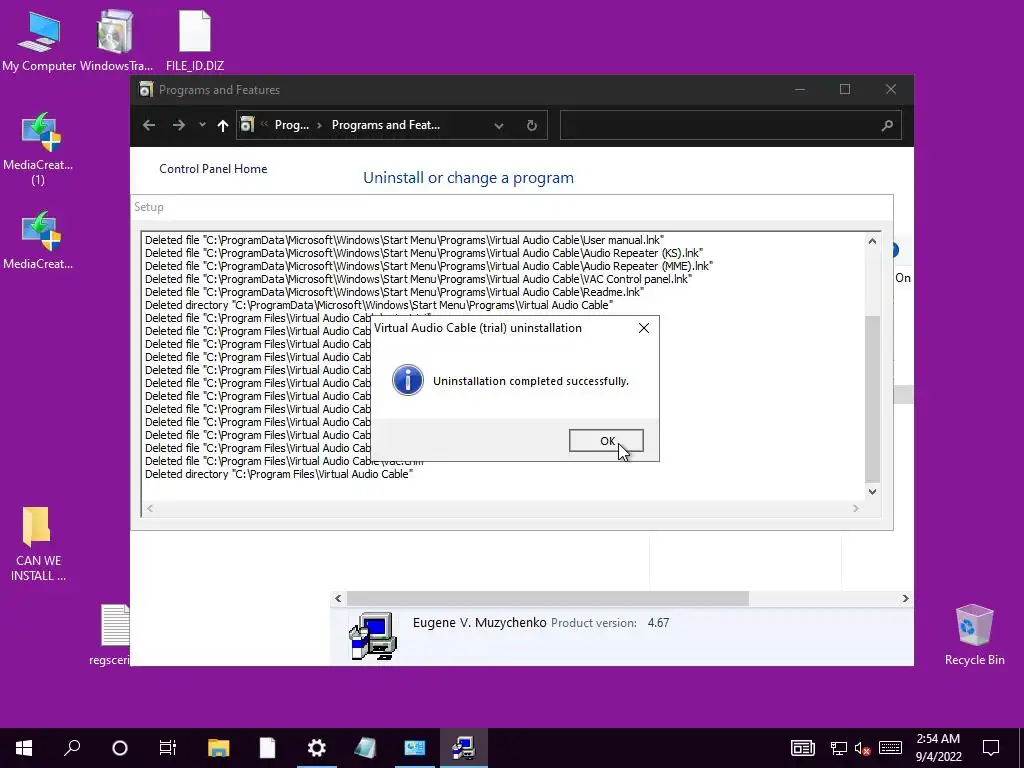Open the clock showing 2:54 AM
1024x768 pixels.
(x=938, y=748)
